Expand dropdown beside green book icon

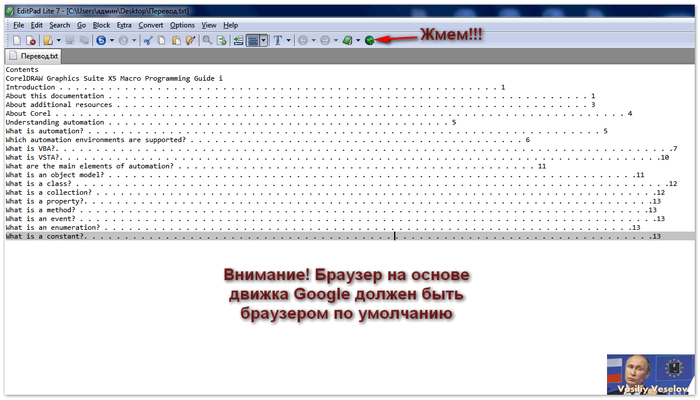point(358,41)
